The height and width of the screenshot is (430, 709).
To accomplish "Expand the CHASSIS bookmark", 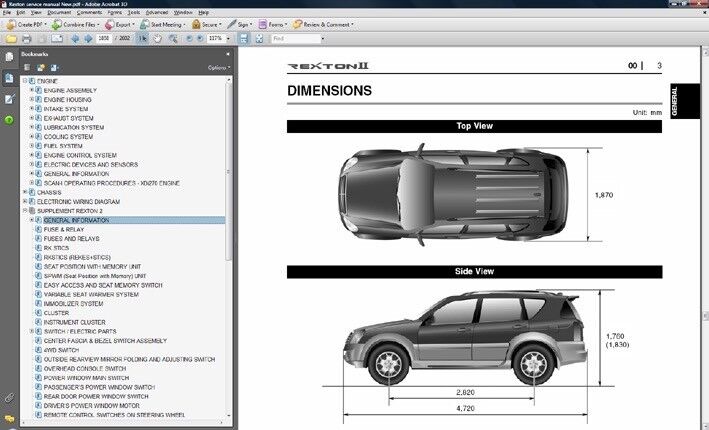I will (25, 192).
